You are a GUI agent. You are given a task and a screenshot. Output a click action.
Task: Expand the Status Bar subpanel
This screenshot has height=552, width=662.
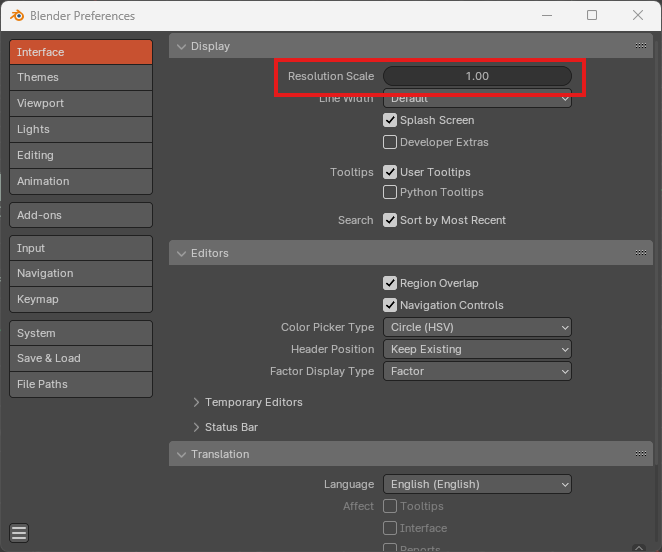(x=196, y=427)
